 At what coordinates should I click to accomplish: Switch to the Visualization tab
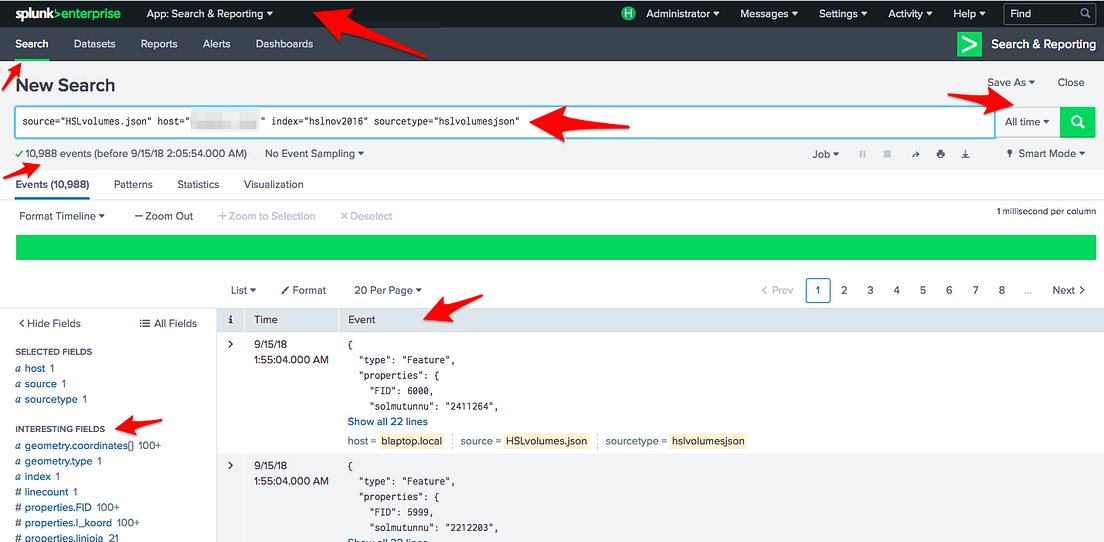pyautogui.click(x=273, y=184)
